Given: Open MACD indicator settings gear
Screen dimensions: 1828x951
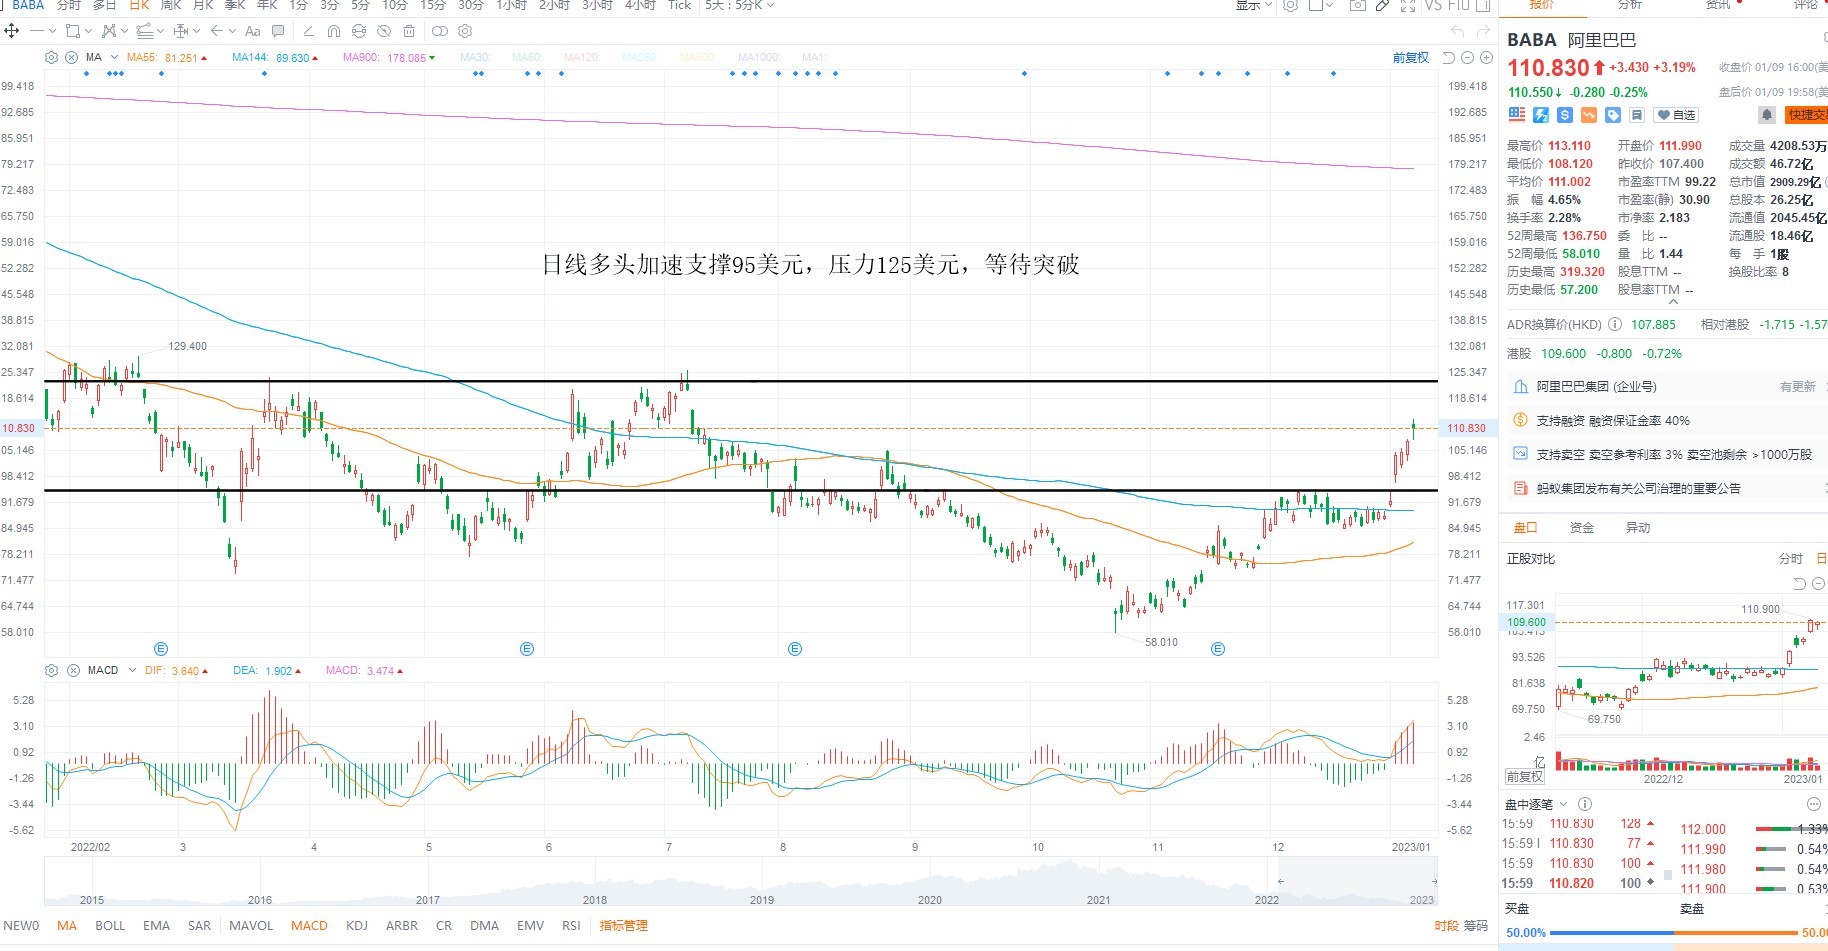Looking at the screenshot, I should (52, 670).
